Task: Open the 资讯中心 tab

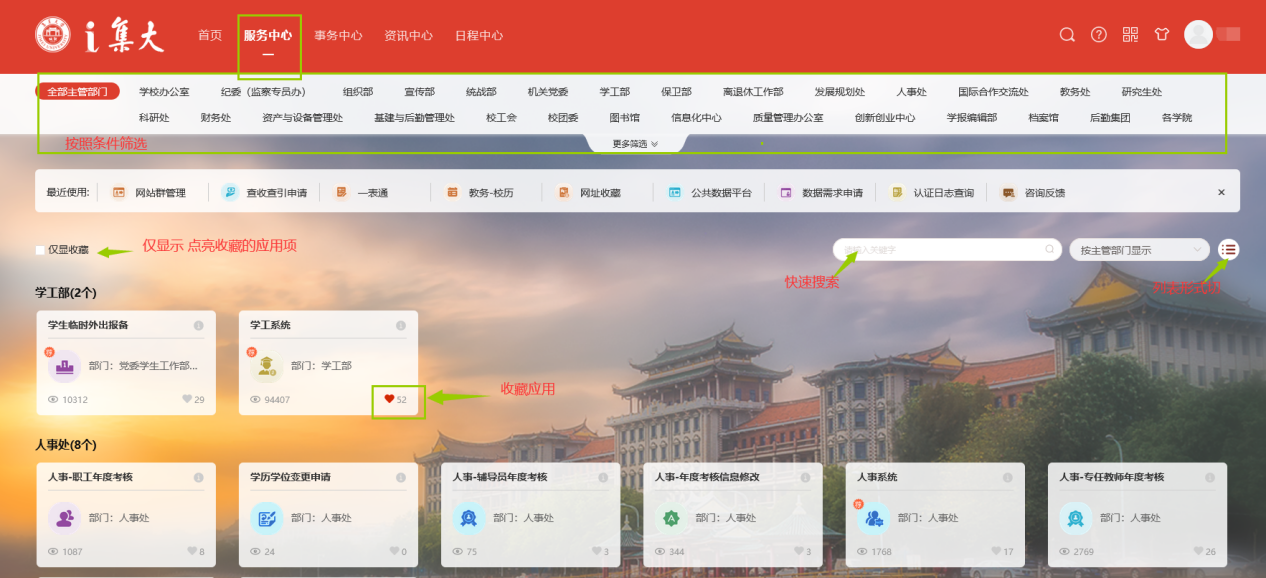Action: click(x=408, y=35)
